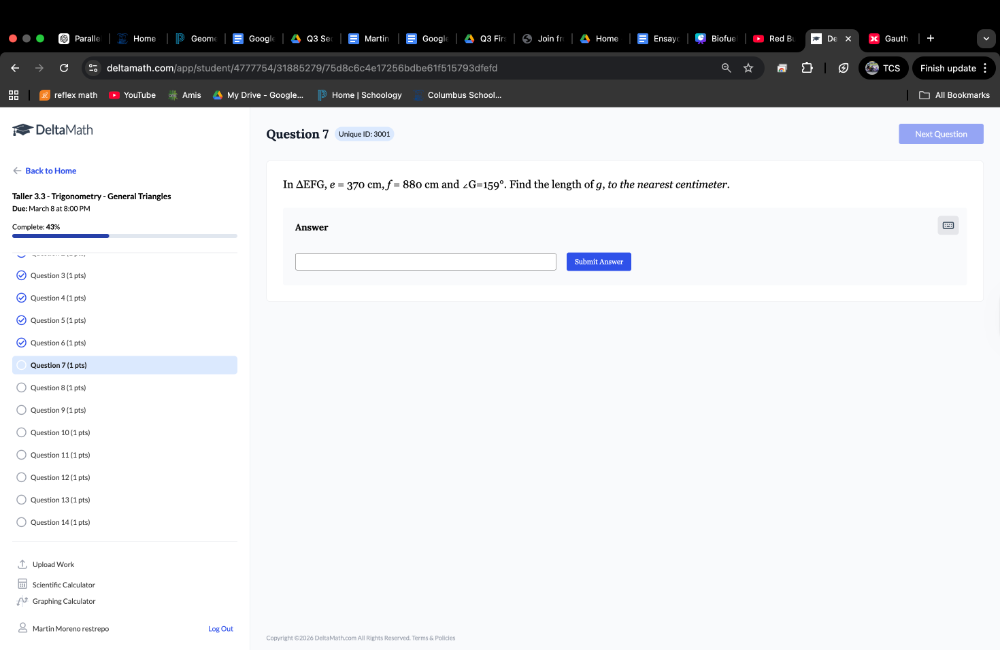
Task: Click the zoom magnifier icon in address bar
Action: click(x=726, y=68)
